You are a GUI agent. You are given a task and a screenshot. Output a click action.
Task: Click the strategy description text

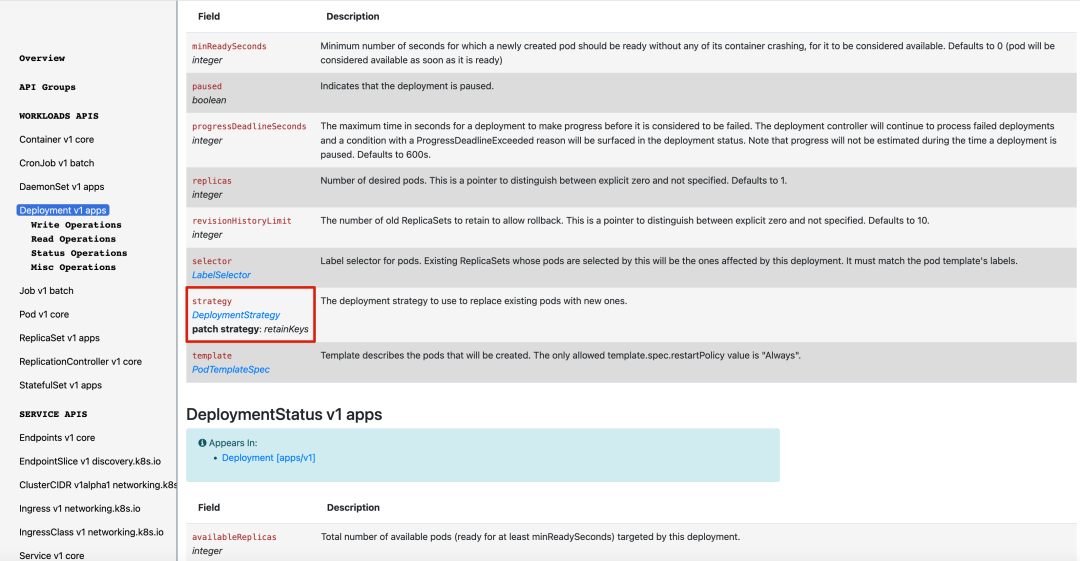pos(474,301)
